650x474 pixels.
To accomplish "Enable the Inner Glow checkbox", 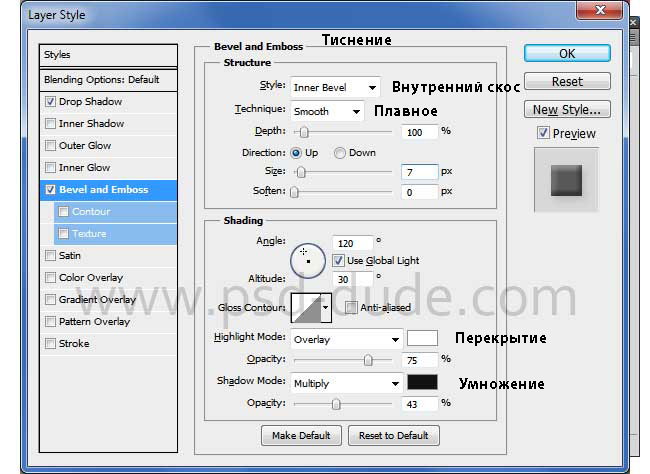I will click(50, 168).
